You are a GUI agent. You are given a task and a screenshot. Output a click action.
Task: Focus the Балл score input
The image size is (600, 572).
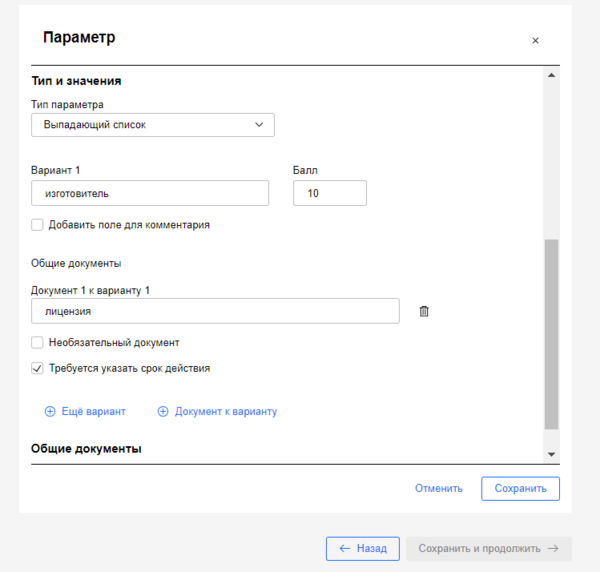329,193
